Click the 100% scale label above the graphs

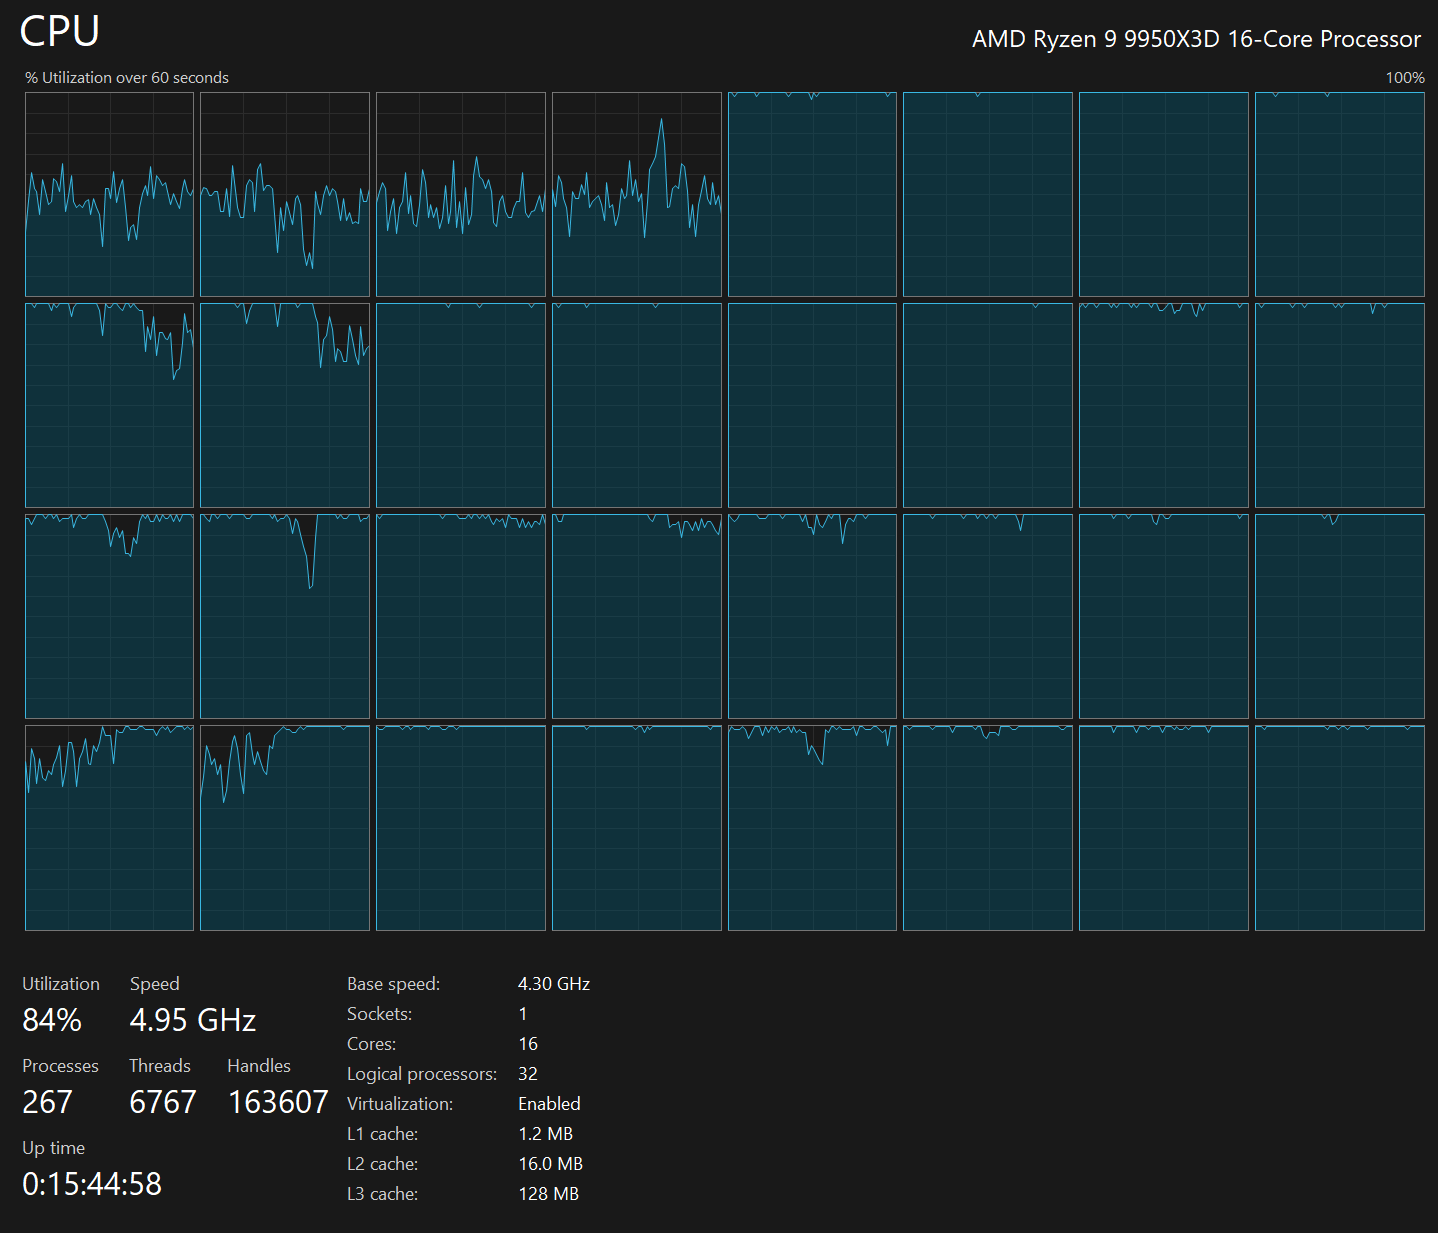(1404, 77)
